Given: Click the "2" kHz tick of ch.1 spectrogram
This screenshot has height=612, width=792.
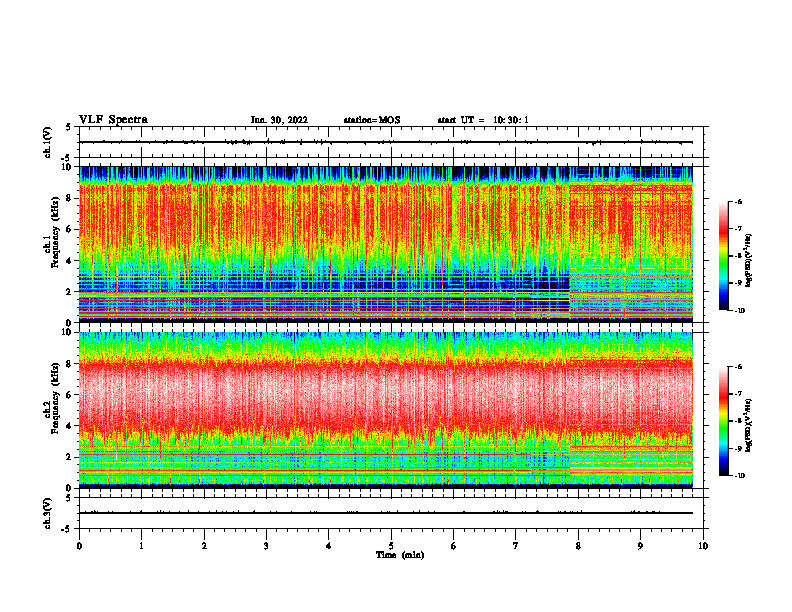Looking at the screenshot, I should (69, 291).
